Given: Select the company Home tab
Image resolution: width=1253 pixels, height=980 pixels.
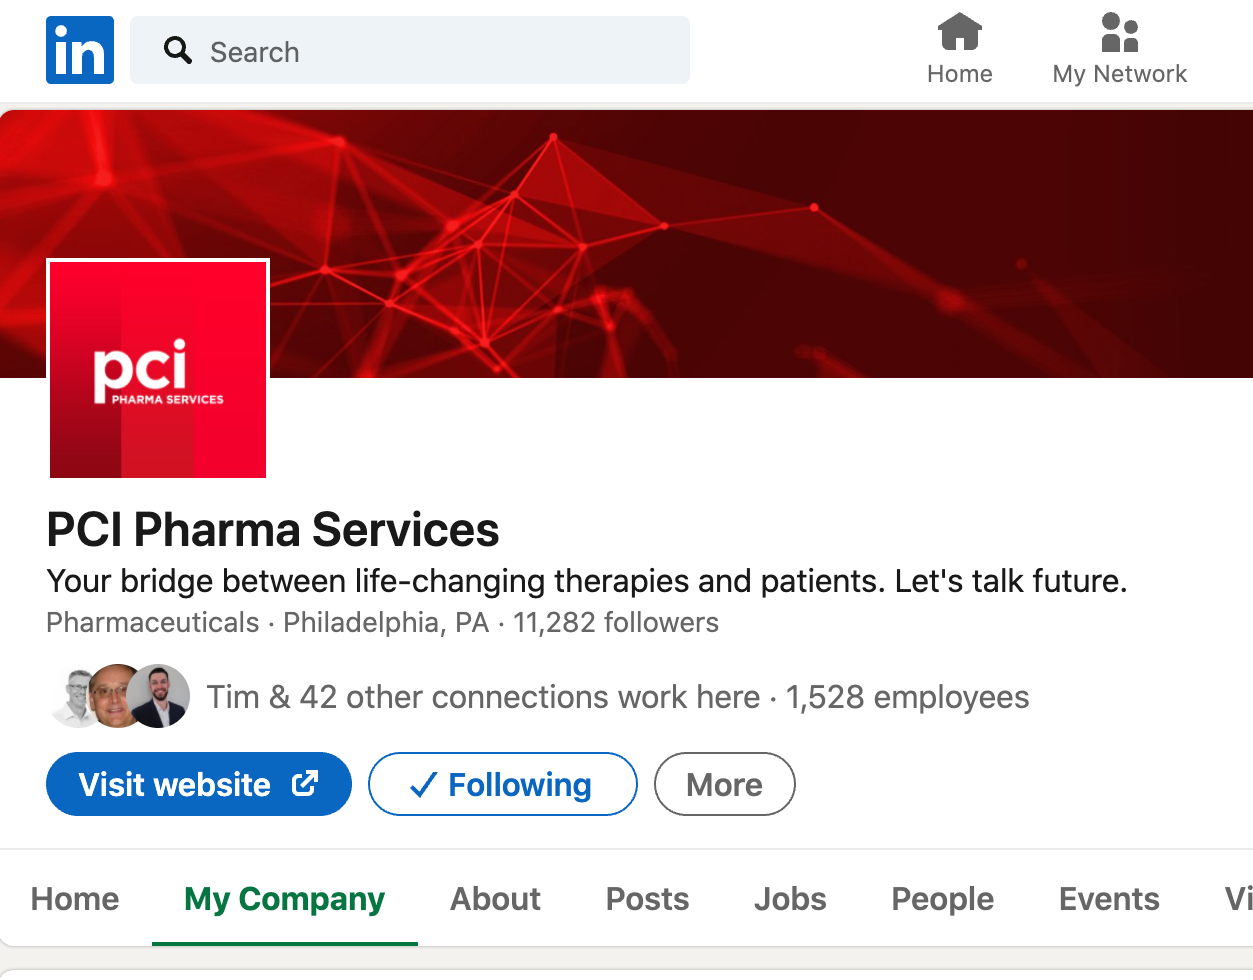Looking at the screenshot, I should [x=75, y=899].
